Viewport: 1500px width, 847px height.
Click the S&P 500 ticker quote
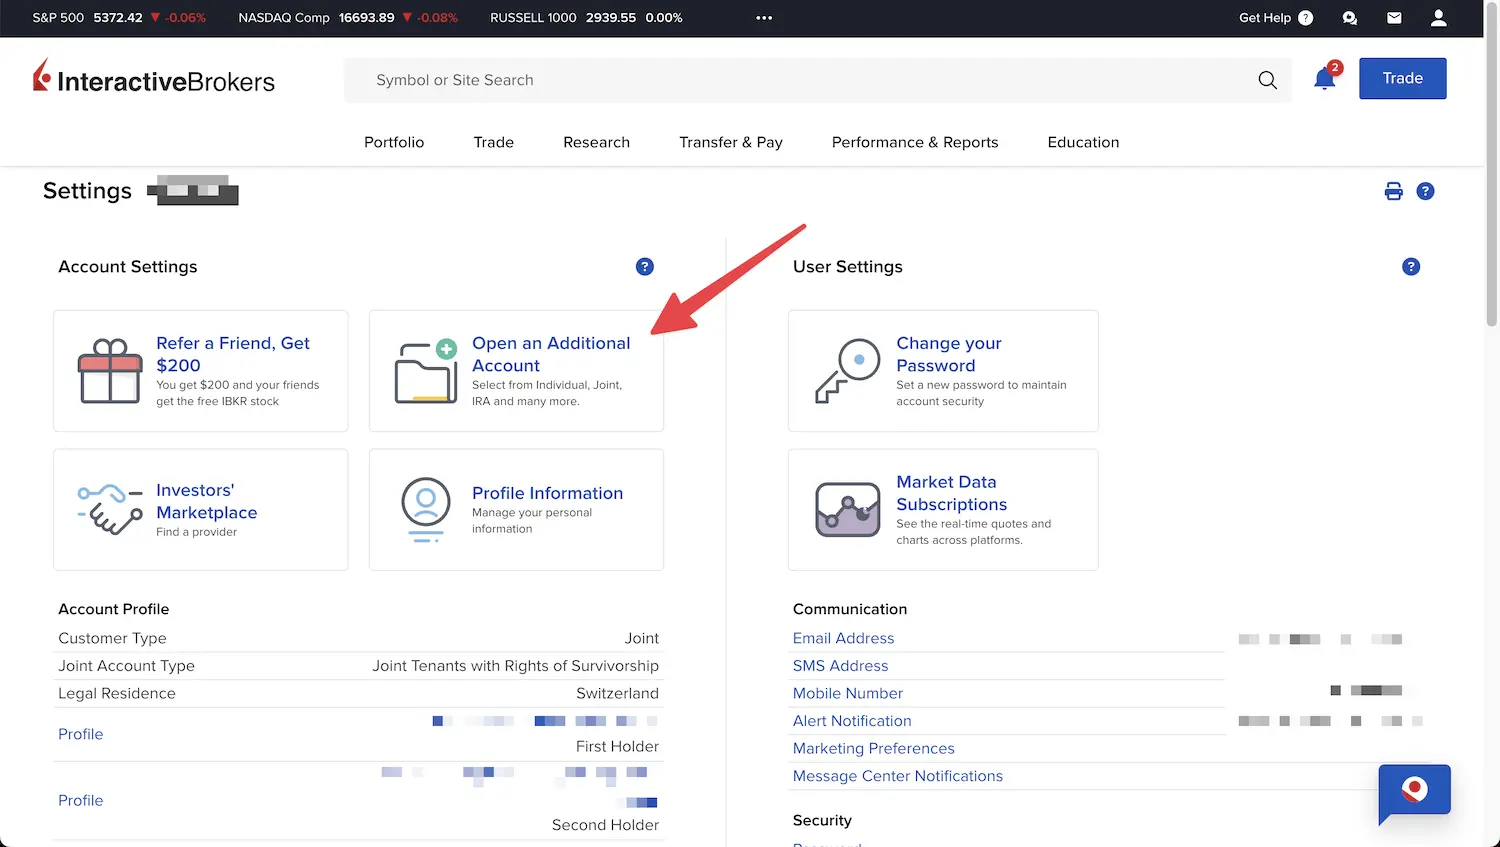coord(119,18)
